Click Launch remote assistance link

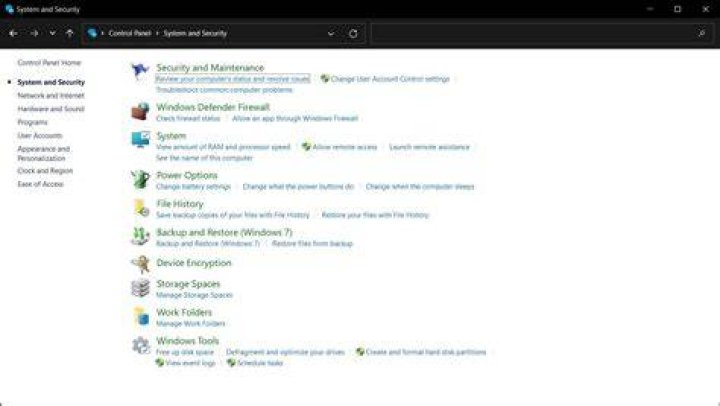coord(429,147)
